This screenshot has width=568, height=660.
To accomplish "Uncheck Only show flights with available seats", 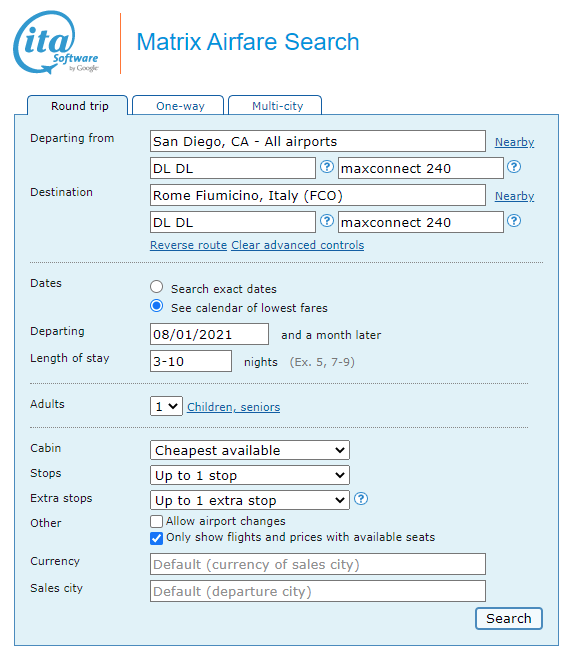I will [156, 538].
